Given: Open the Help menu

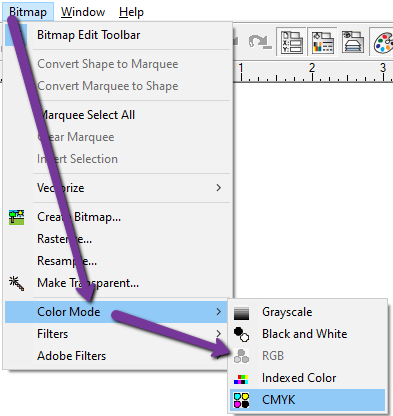Looking at the screenshot, I should tap(131, 12).
